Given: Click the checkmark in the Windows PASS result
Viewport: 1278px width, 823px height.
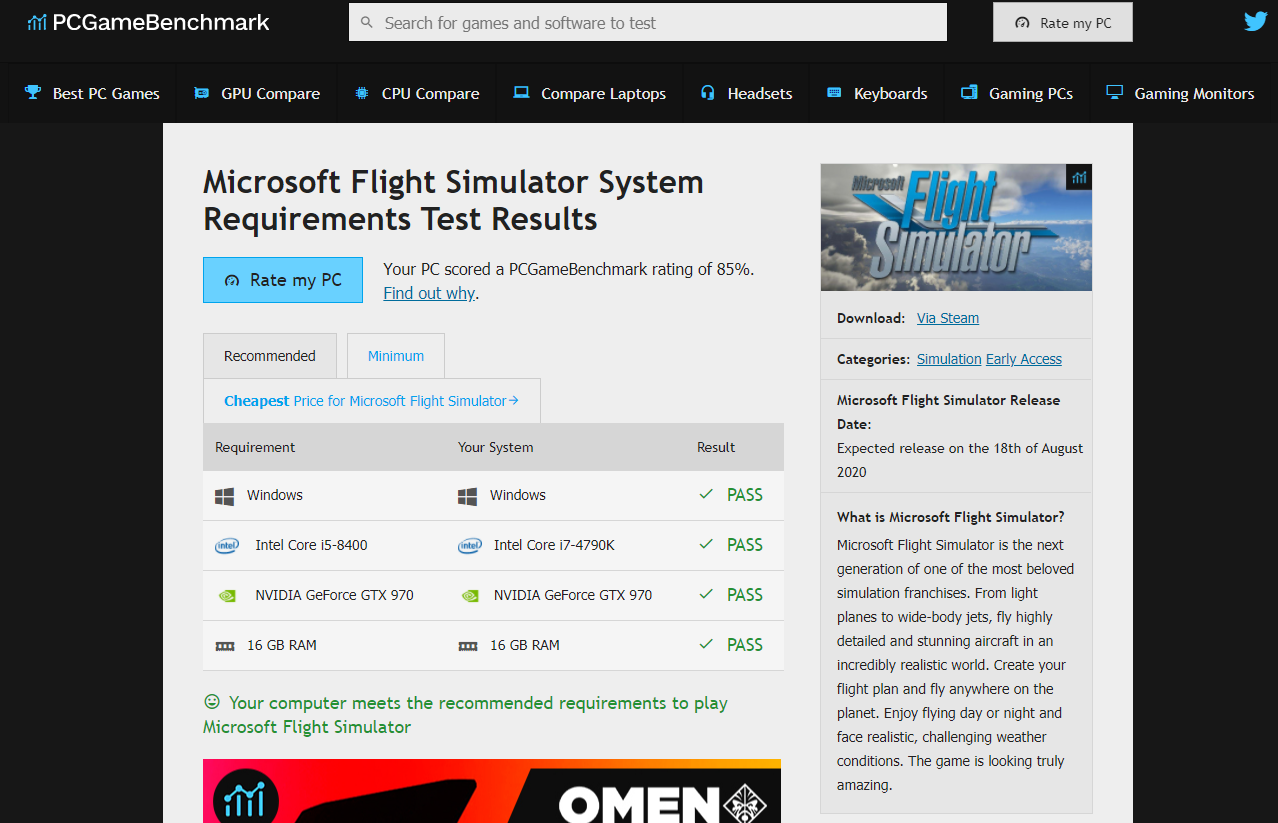Looking at the screenshot, I should click(x=706, y=495).
